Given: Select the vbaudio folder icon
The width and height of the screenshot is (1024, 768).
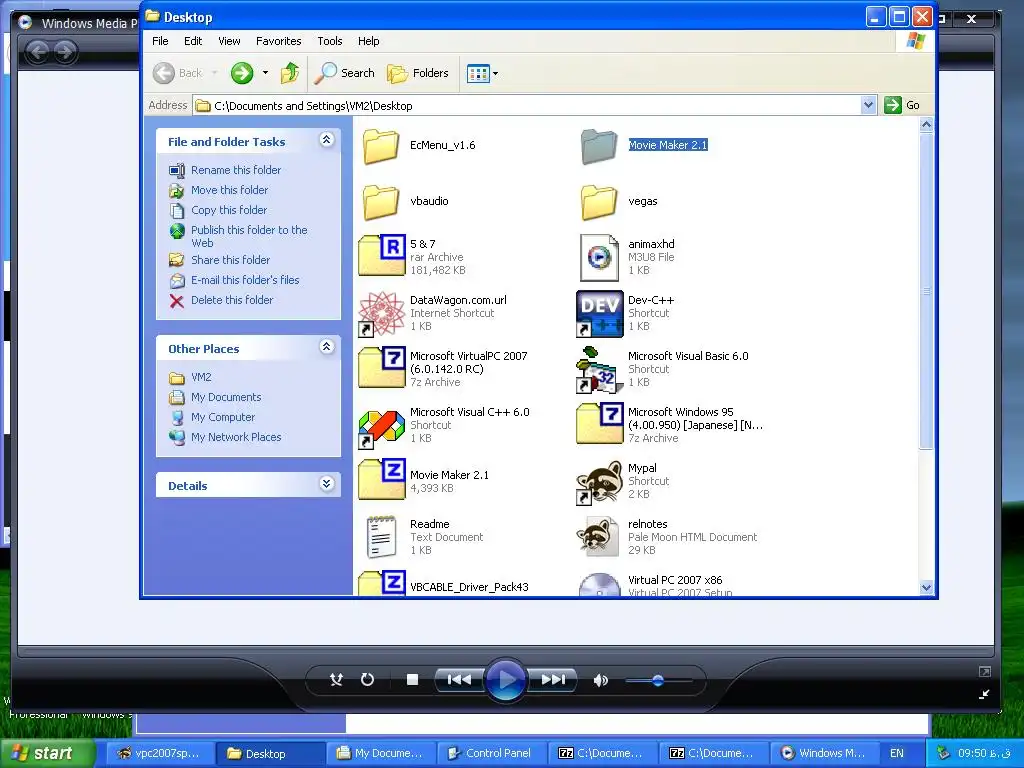Looking at the screenshot, I should (381, 202).
